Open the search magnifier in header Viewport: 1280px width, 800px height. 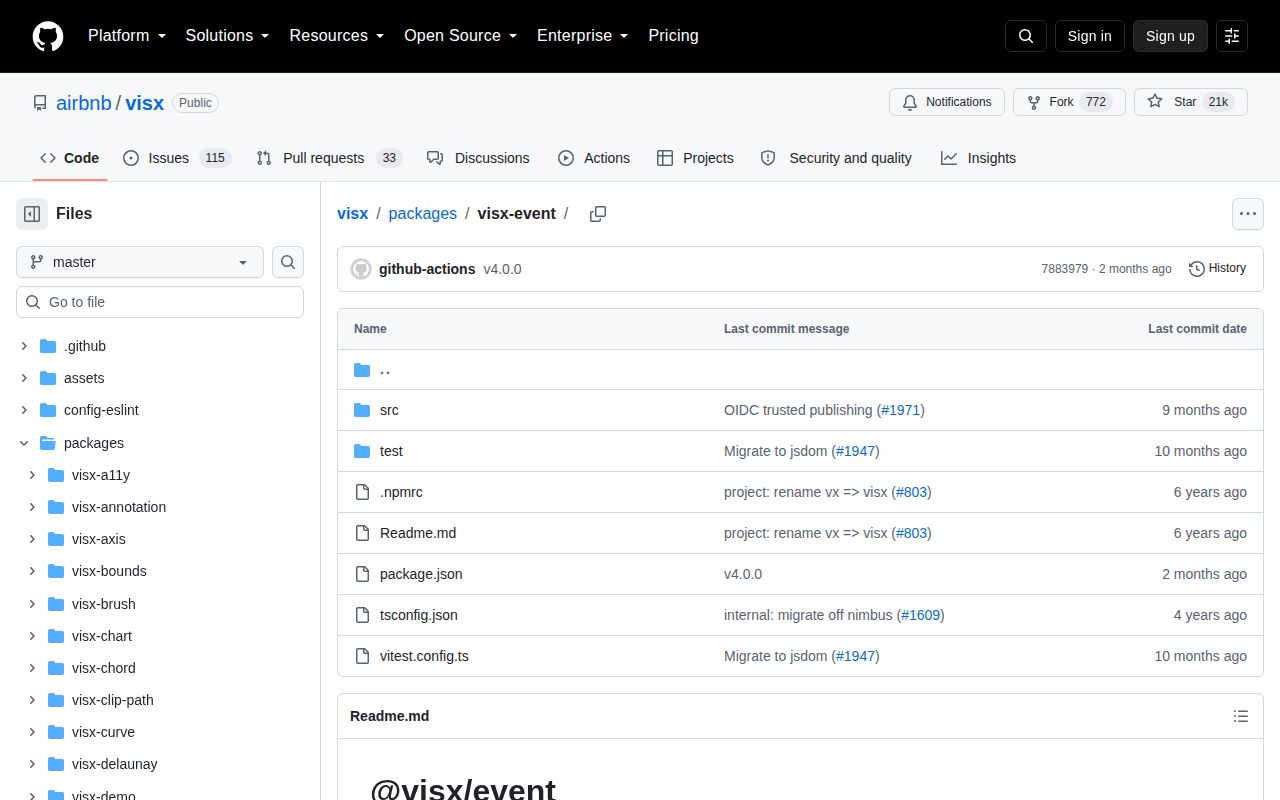[1026, 36]
